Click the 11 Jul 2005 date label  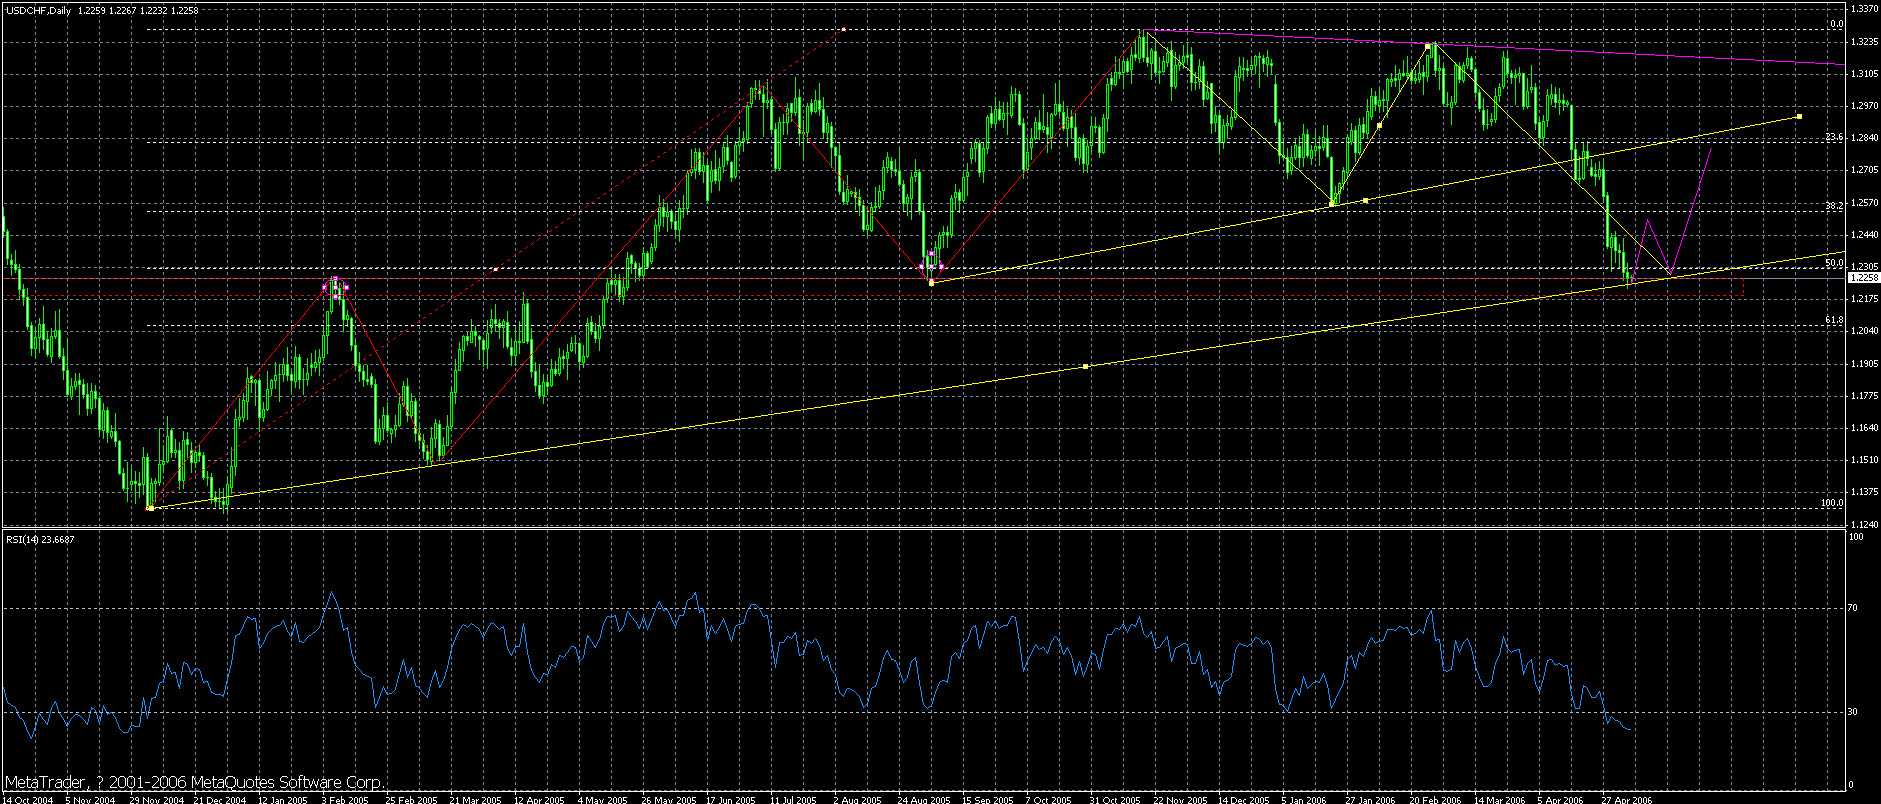(x=794, y=799)
